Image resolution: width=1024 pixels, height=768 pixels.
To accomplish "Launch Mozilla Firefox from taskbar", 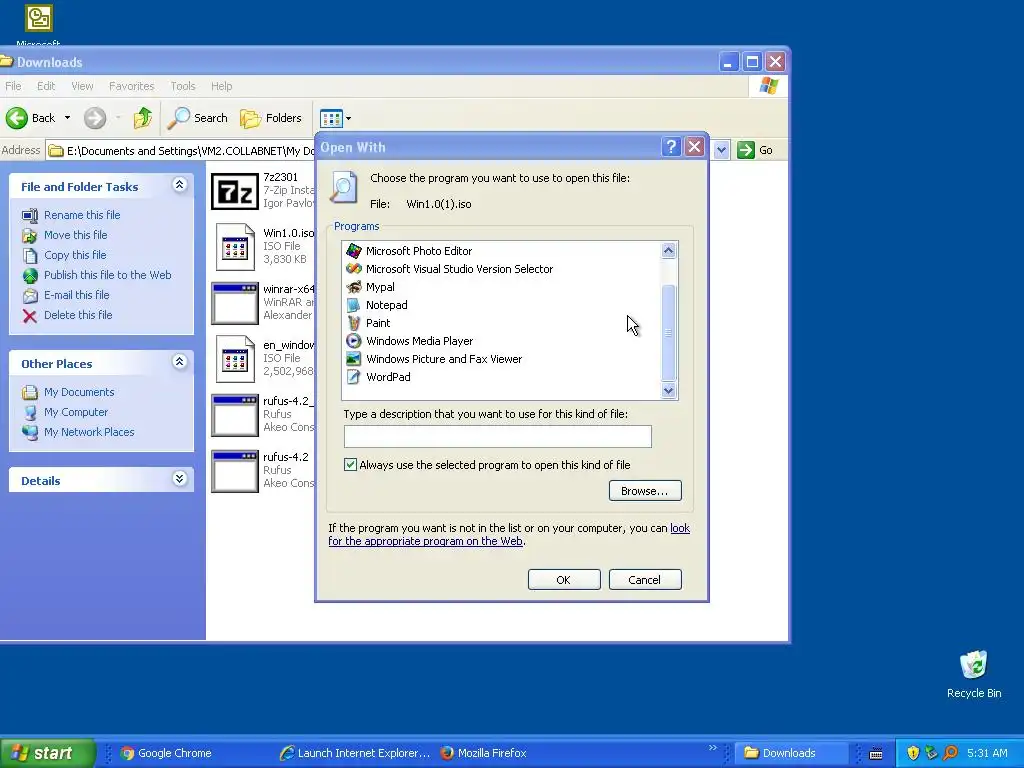I will [x=483, y=753].
